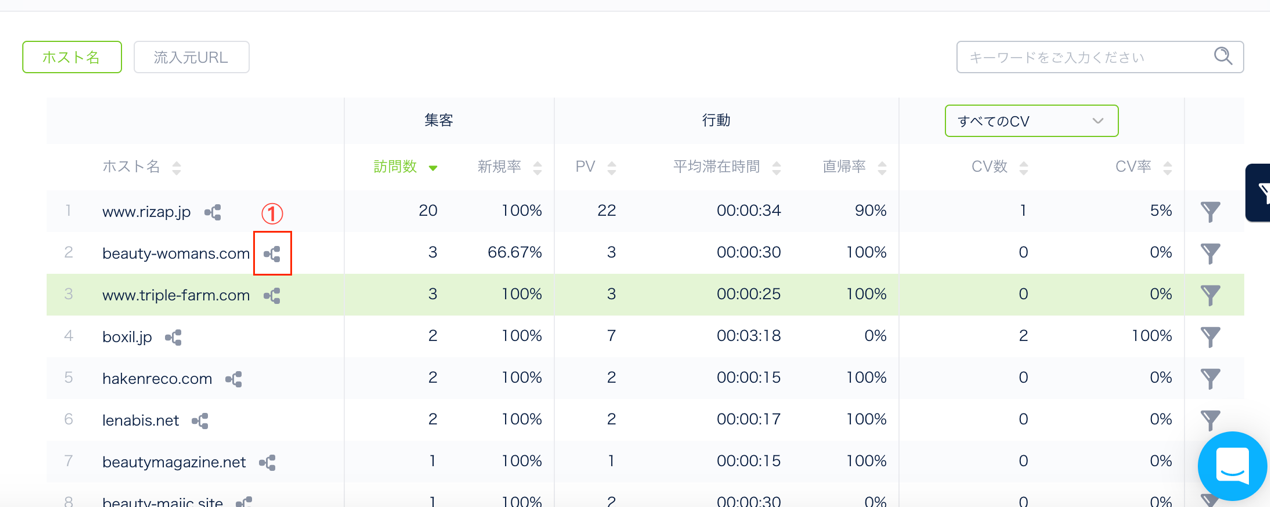Screen dimensions: 1270x507
Task: Click the flow icon next to beauty-womans.com
Action: pos(272,254)
